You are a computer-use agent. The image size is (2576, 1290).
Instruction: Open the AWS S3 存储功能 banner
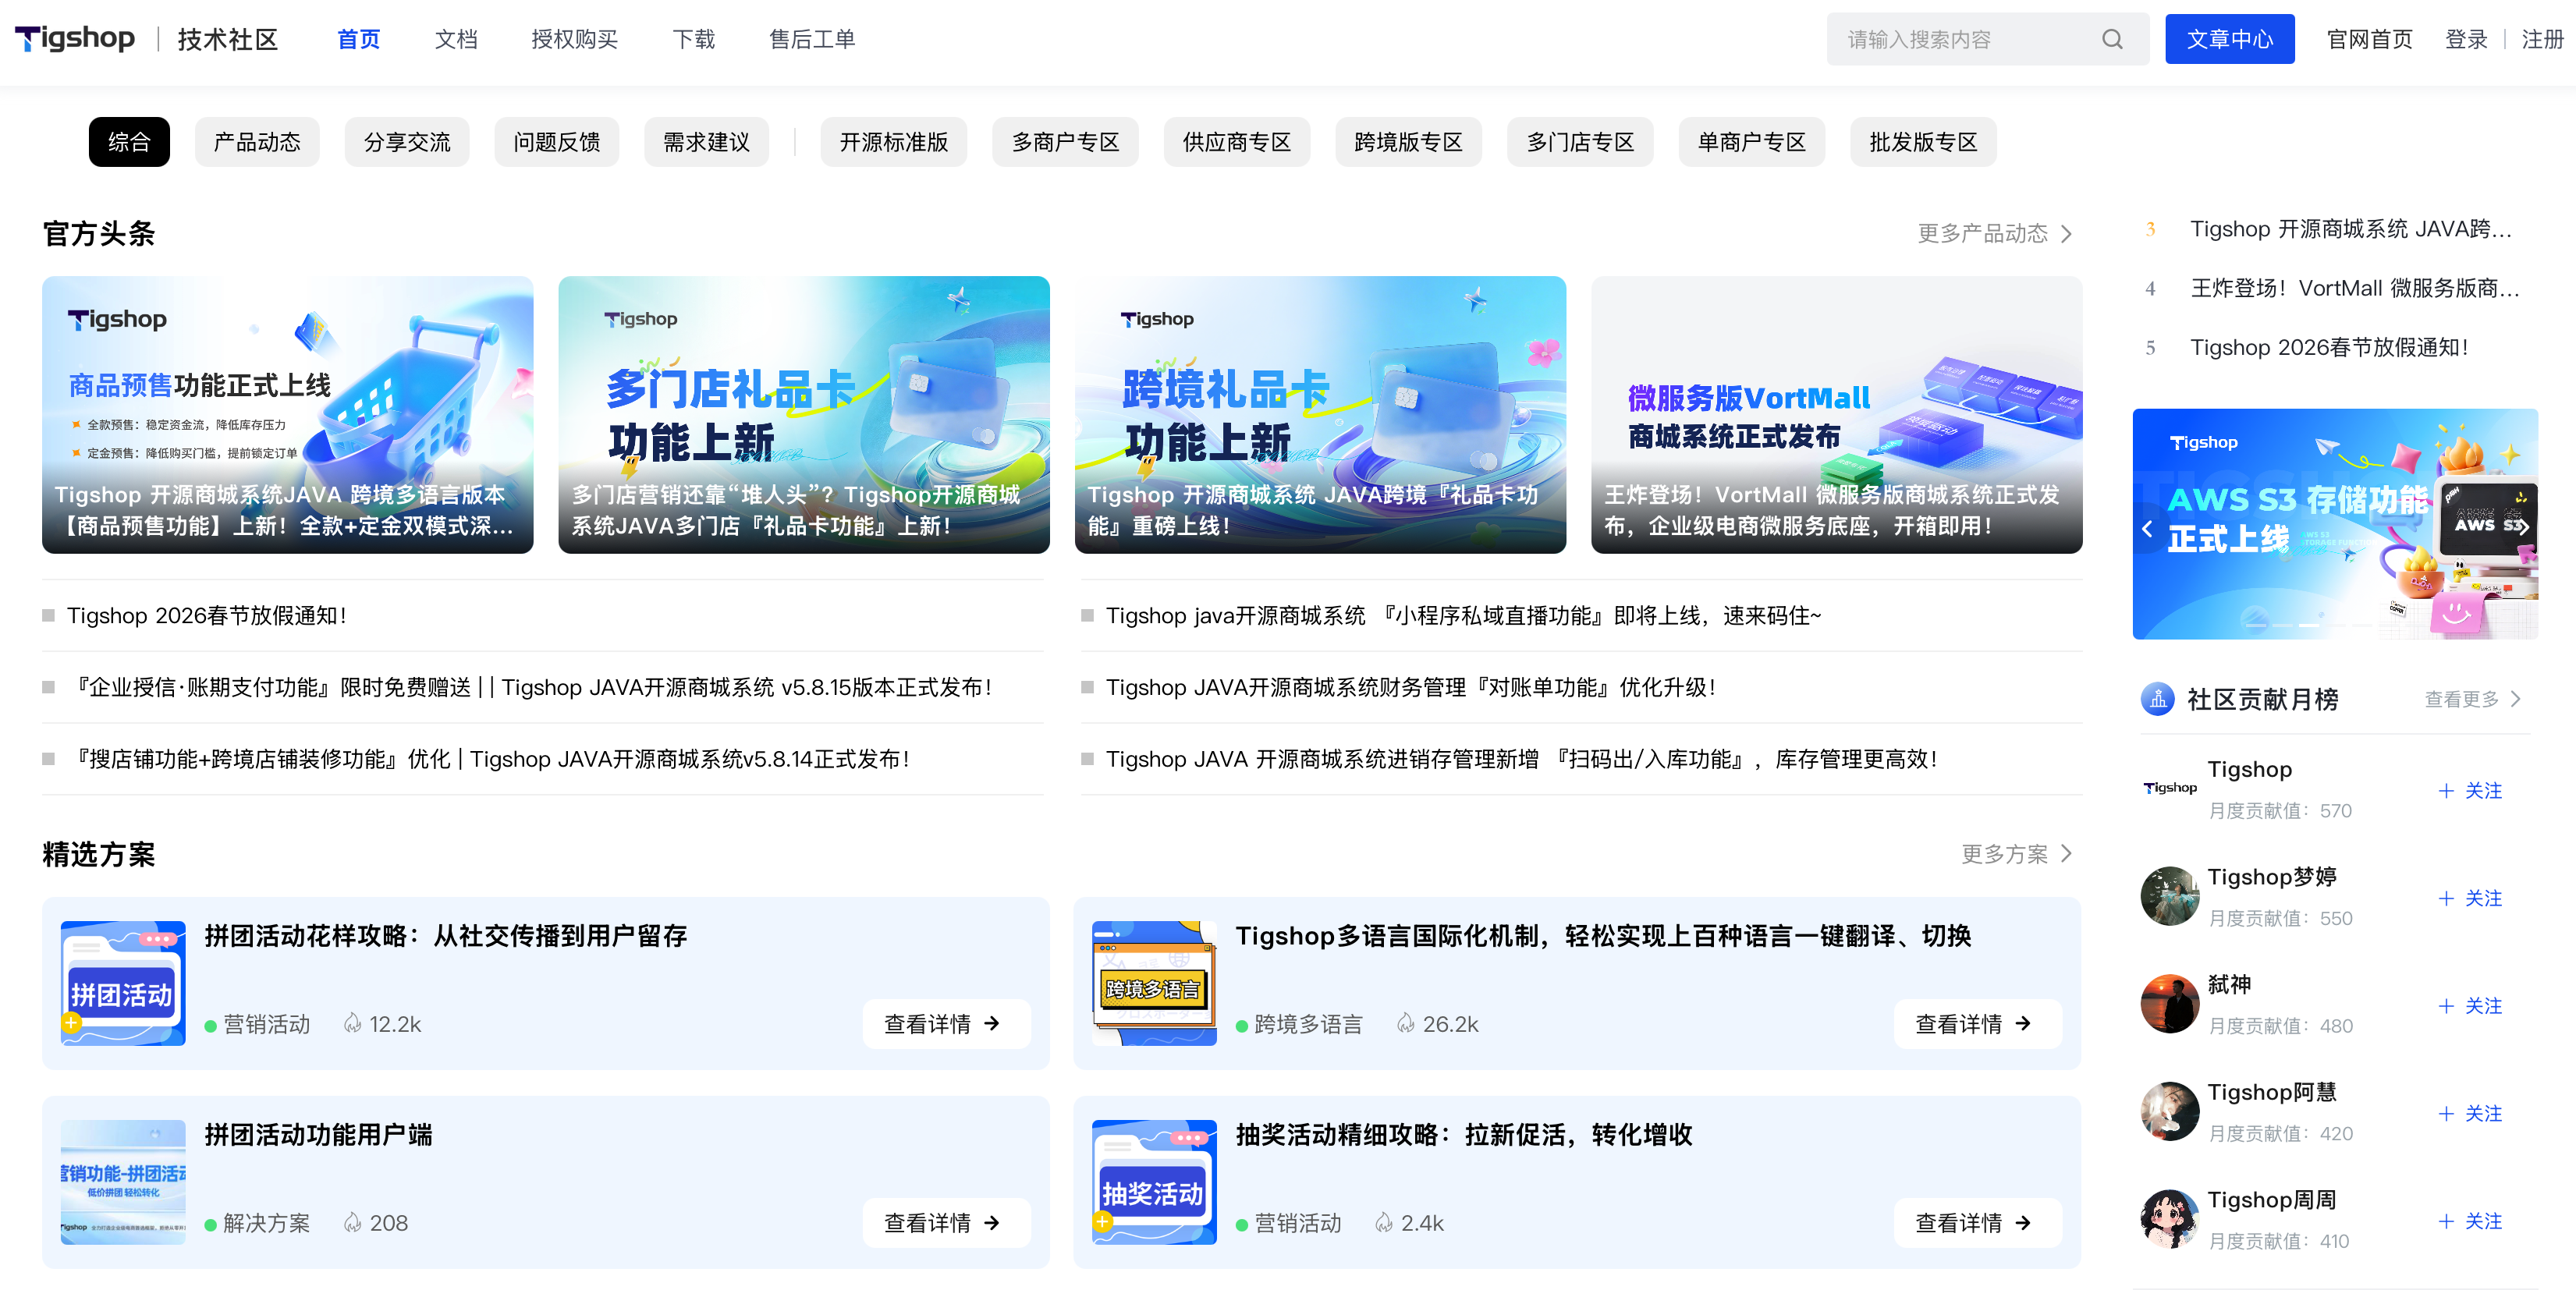(2335, 524)
